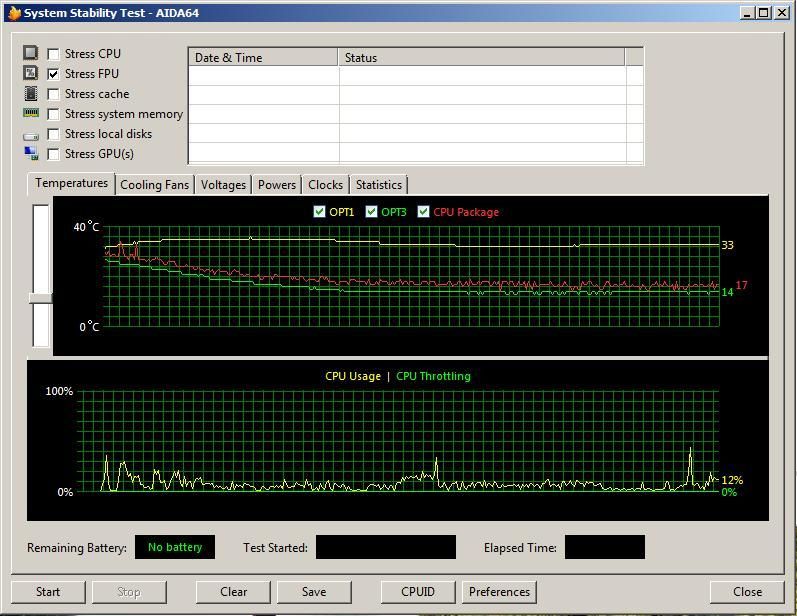797x616 pixels.
Task: Click the RAM module icon beside Stress system memory
Action: [31, 112]
